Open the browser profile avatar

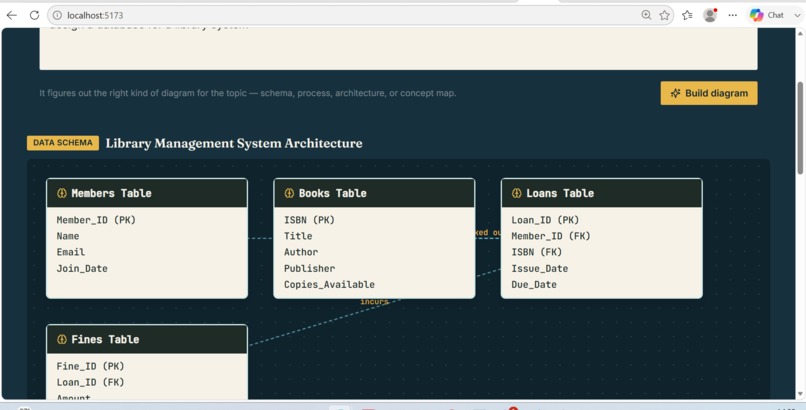click(710, 15)
